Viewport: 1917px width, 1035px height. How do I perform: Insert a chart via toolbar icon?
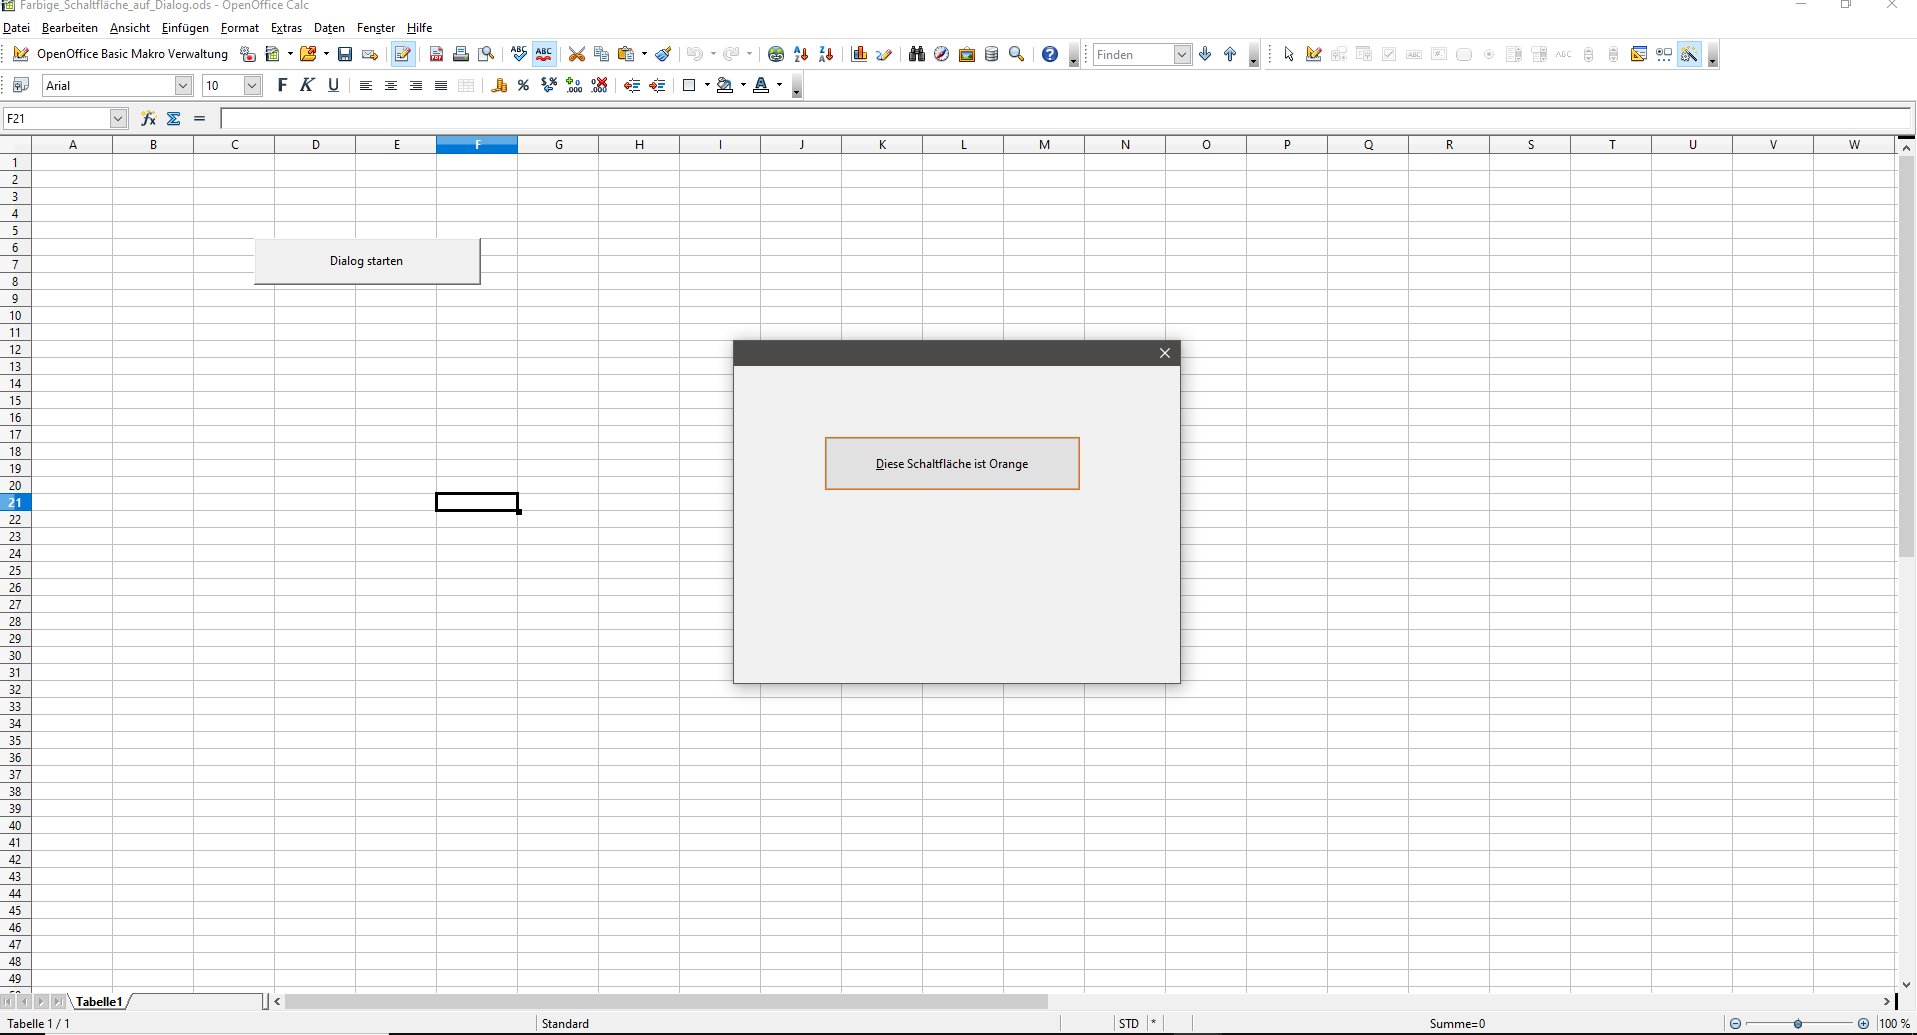point(859,55)
